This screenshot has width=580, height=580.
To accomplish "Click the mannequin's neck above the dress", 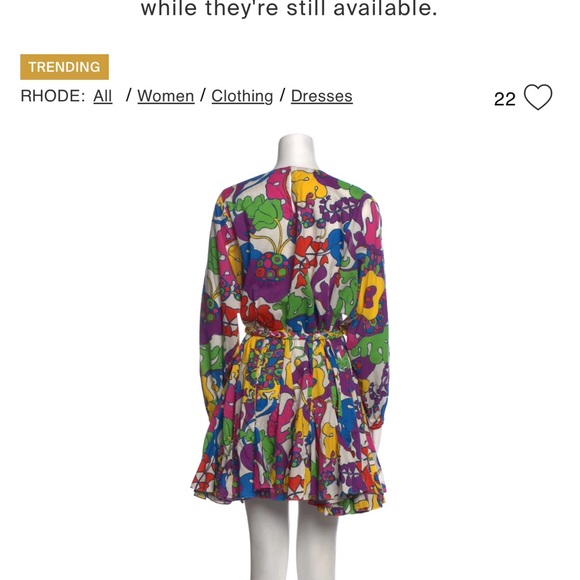I will coord(295,152).
